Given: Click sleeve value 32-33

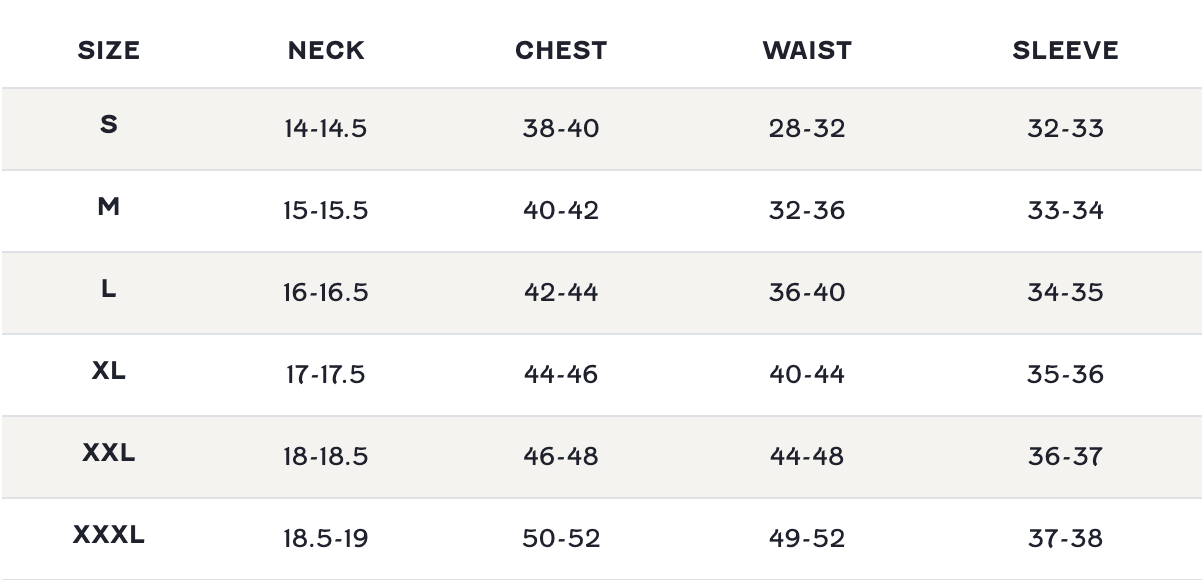Looking at the screenshot, I should tap(1066, 129).
